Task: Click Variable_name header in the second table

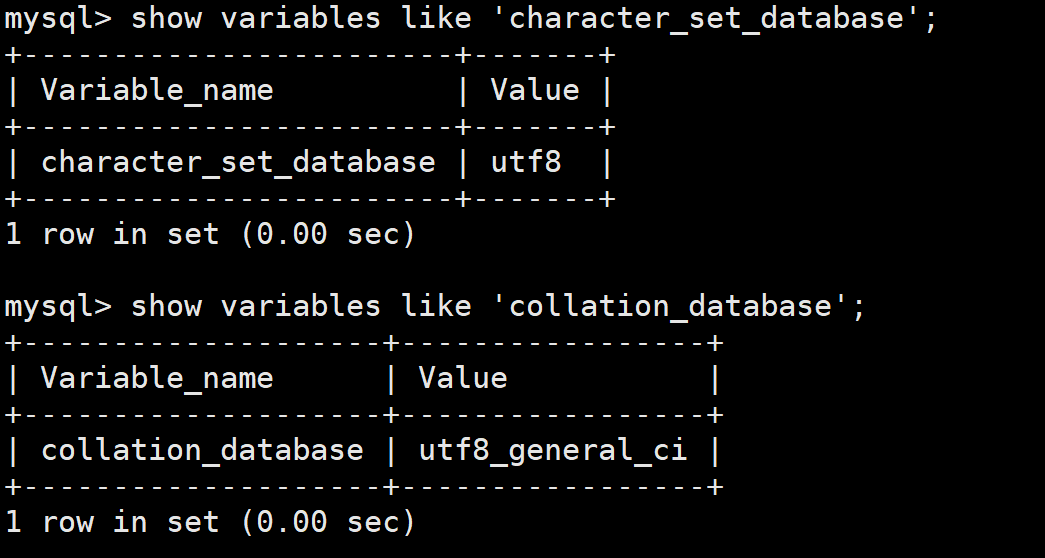Action: point(157,378)
